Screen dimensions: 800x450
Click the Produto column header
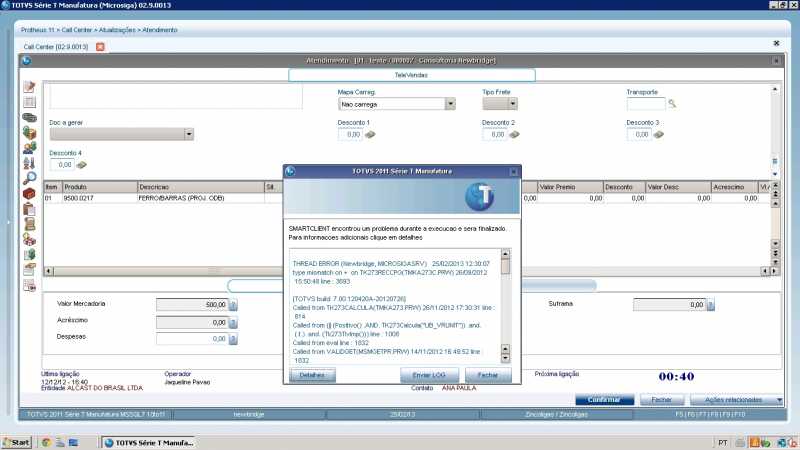99,187
